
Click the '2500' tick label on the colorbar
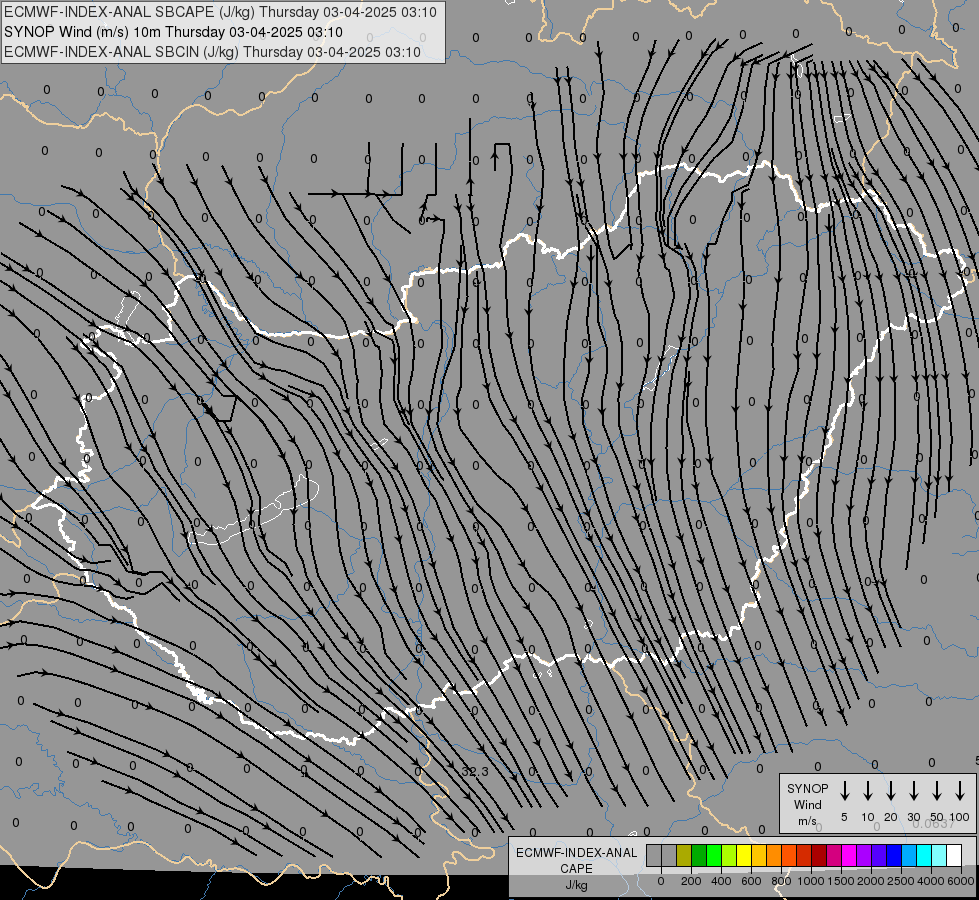pos(901,881)
